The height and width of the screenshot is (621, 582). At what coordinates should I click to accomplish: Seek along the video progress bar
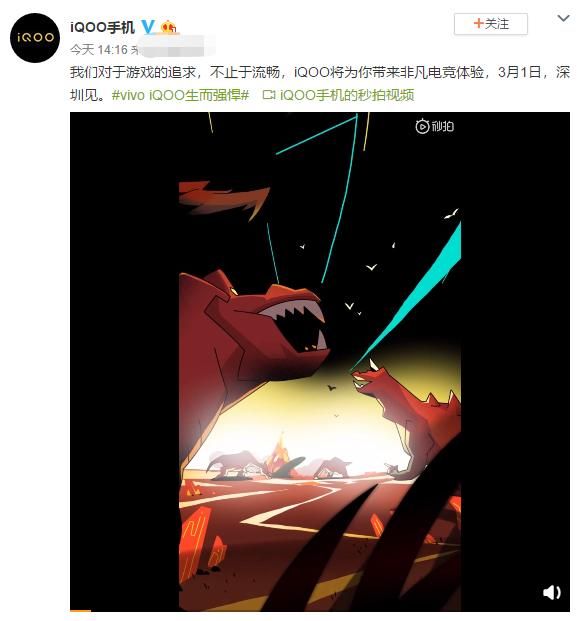[x=320, y=610]
